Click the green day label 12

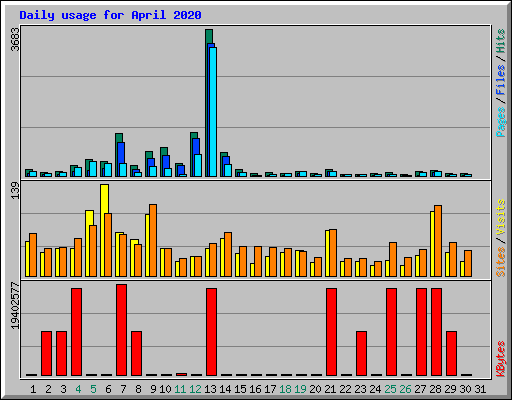(195, 389)
